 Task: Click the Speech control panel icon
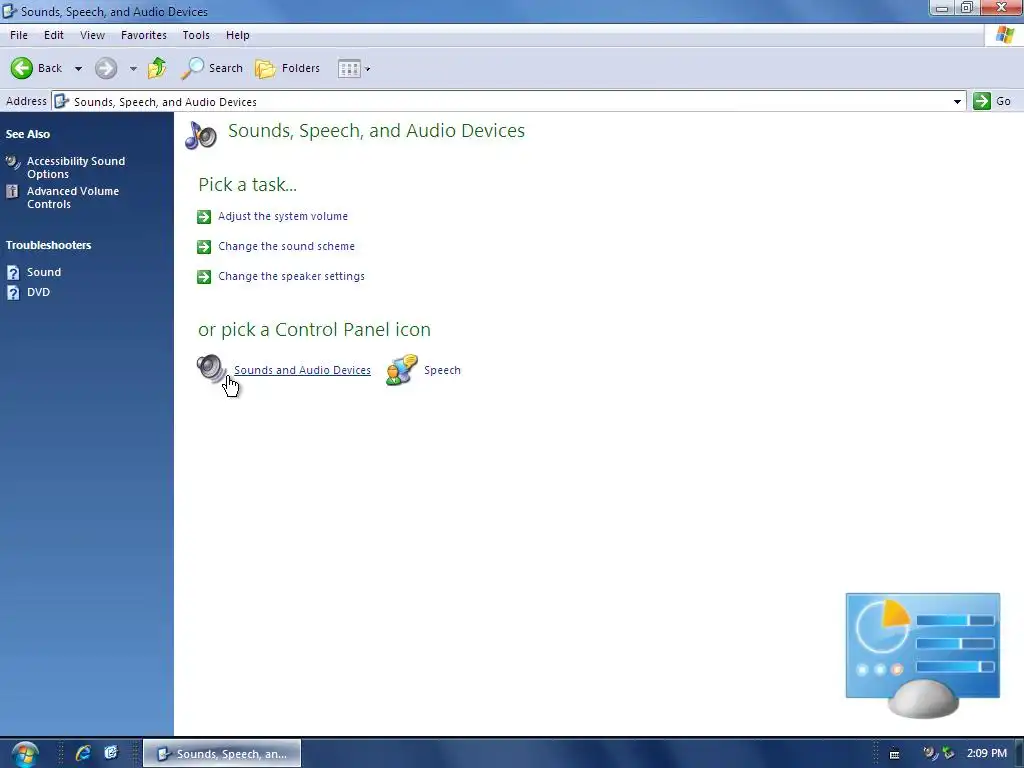click(402, 370)
